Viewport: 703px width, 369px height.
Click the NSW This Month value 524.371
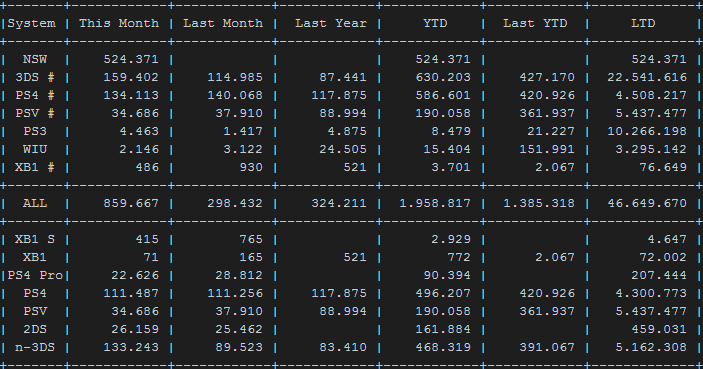(131, 59)
